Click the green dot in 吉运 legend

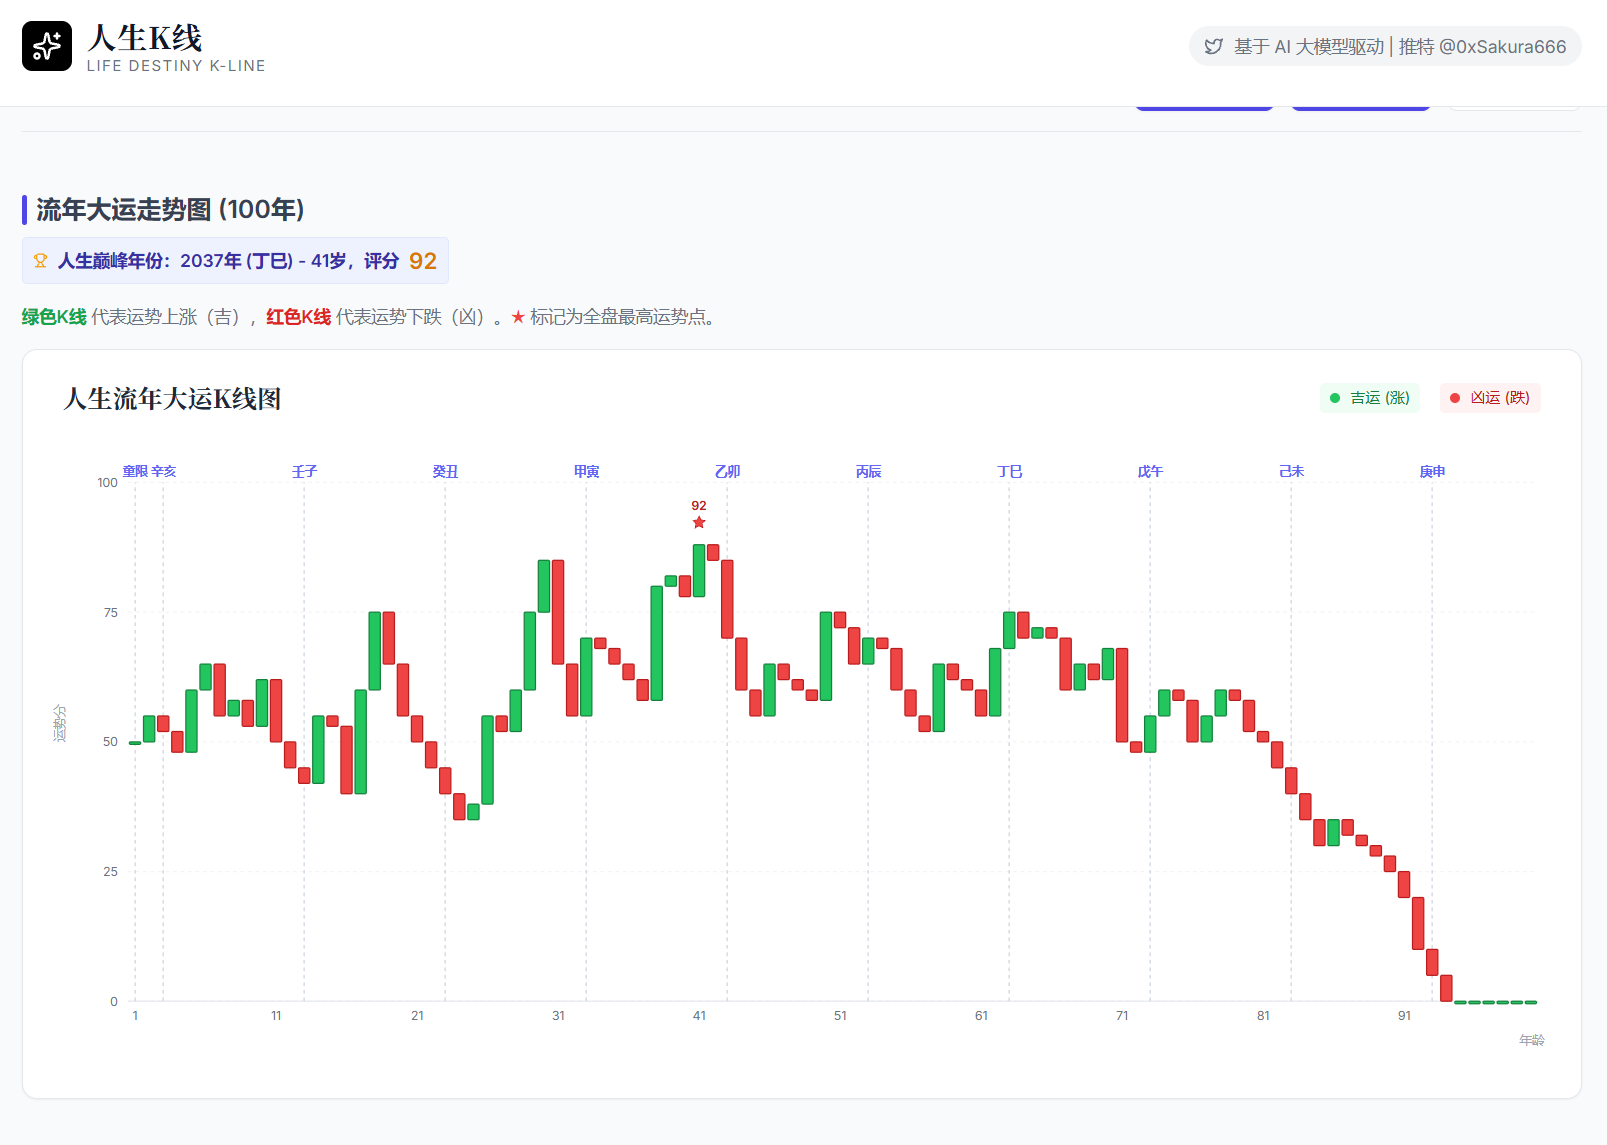(x=1334, y=398)
